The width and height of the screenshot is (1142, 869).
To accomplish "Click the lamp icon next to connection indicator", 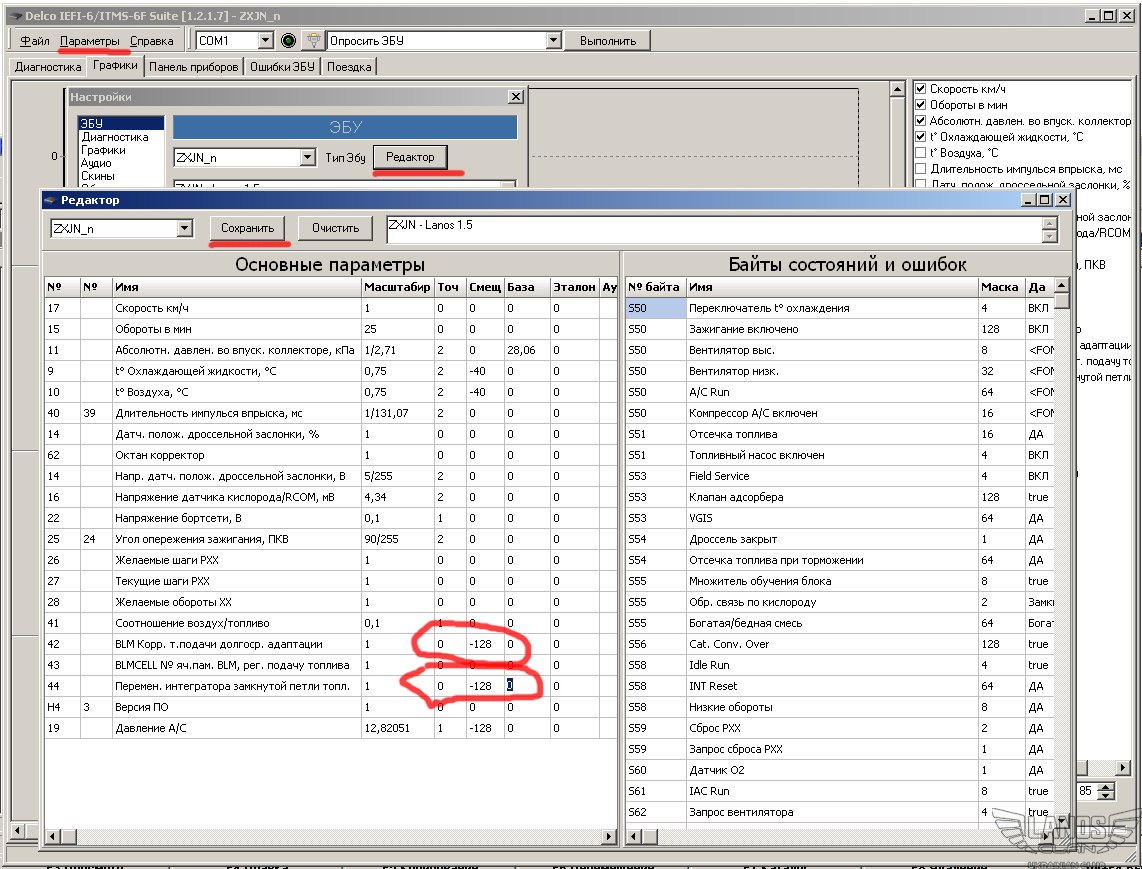I will [313, 41].
